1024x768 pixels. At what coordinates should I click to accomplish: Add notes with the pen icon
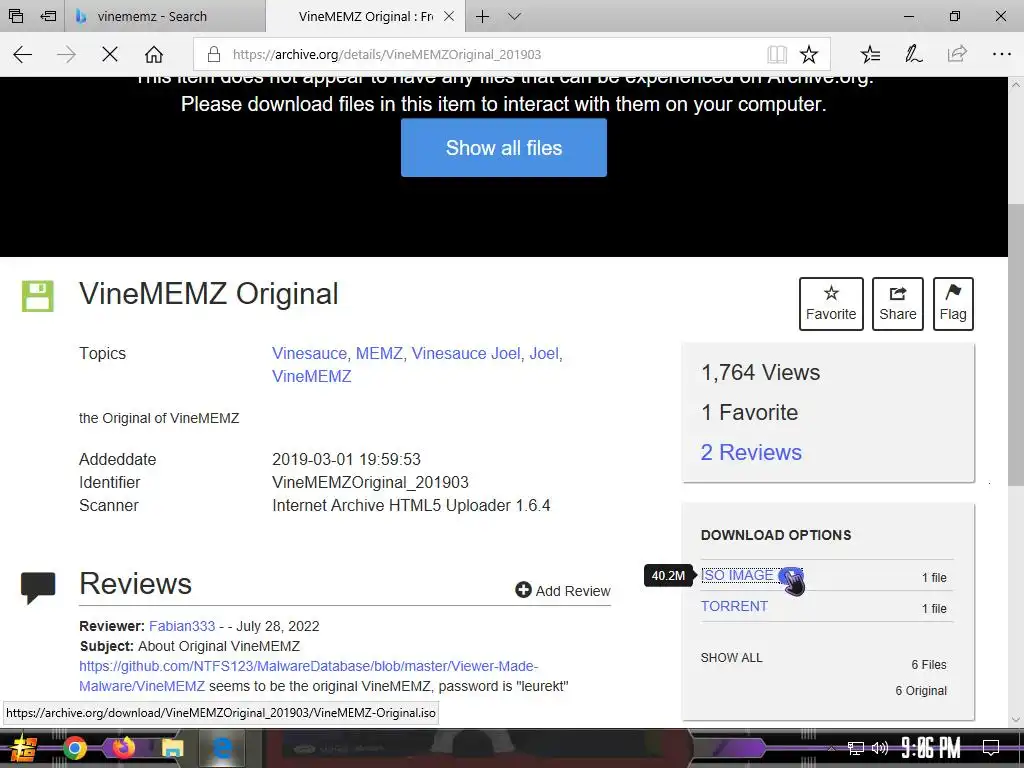(914, 54)
